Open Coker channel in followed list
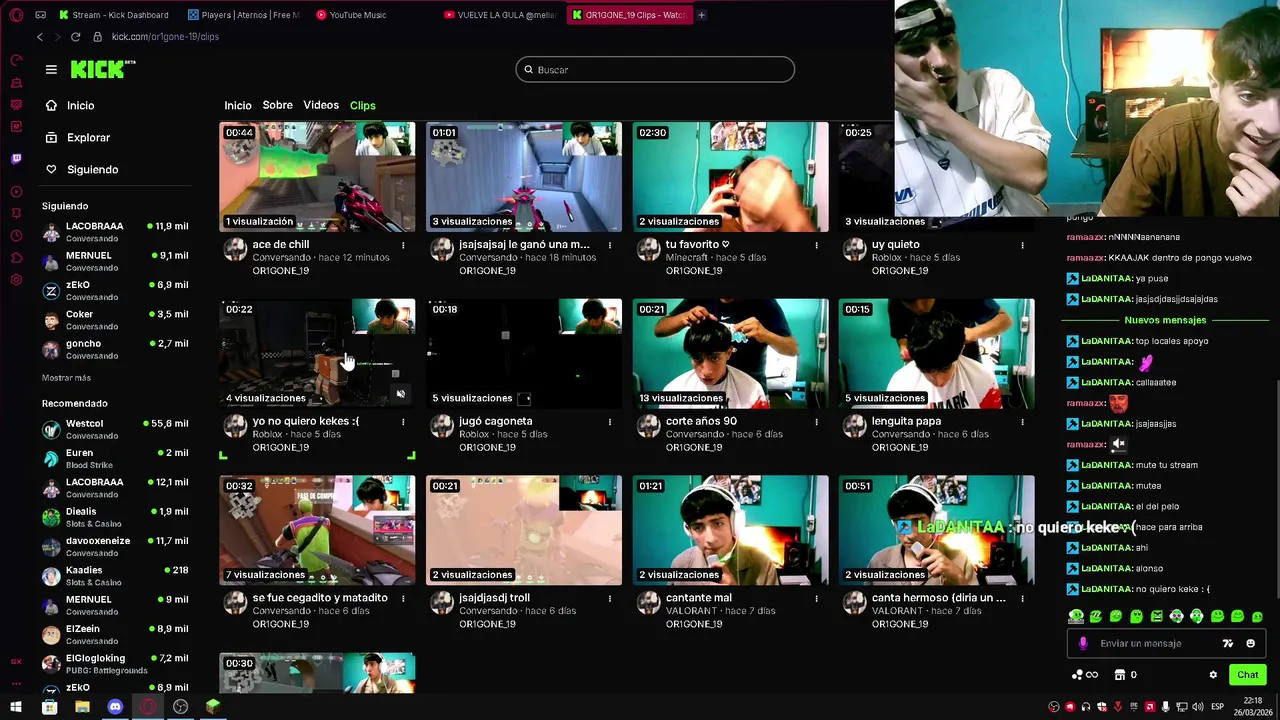The height and width of the screenshot is (720, 1280). tap(115, 320)
